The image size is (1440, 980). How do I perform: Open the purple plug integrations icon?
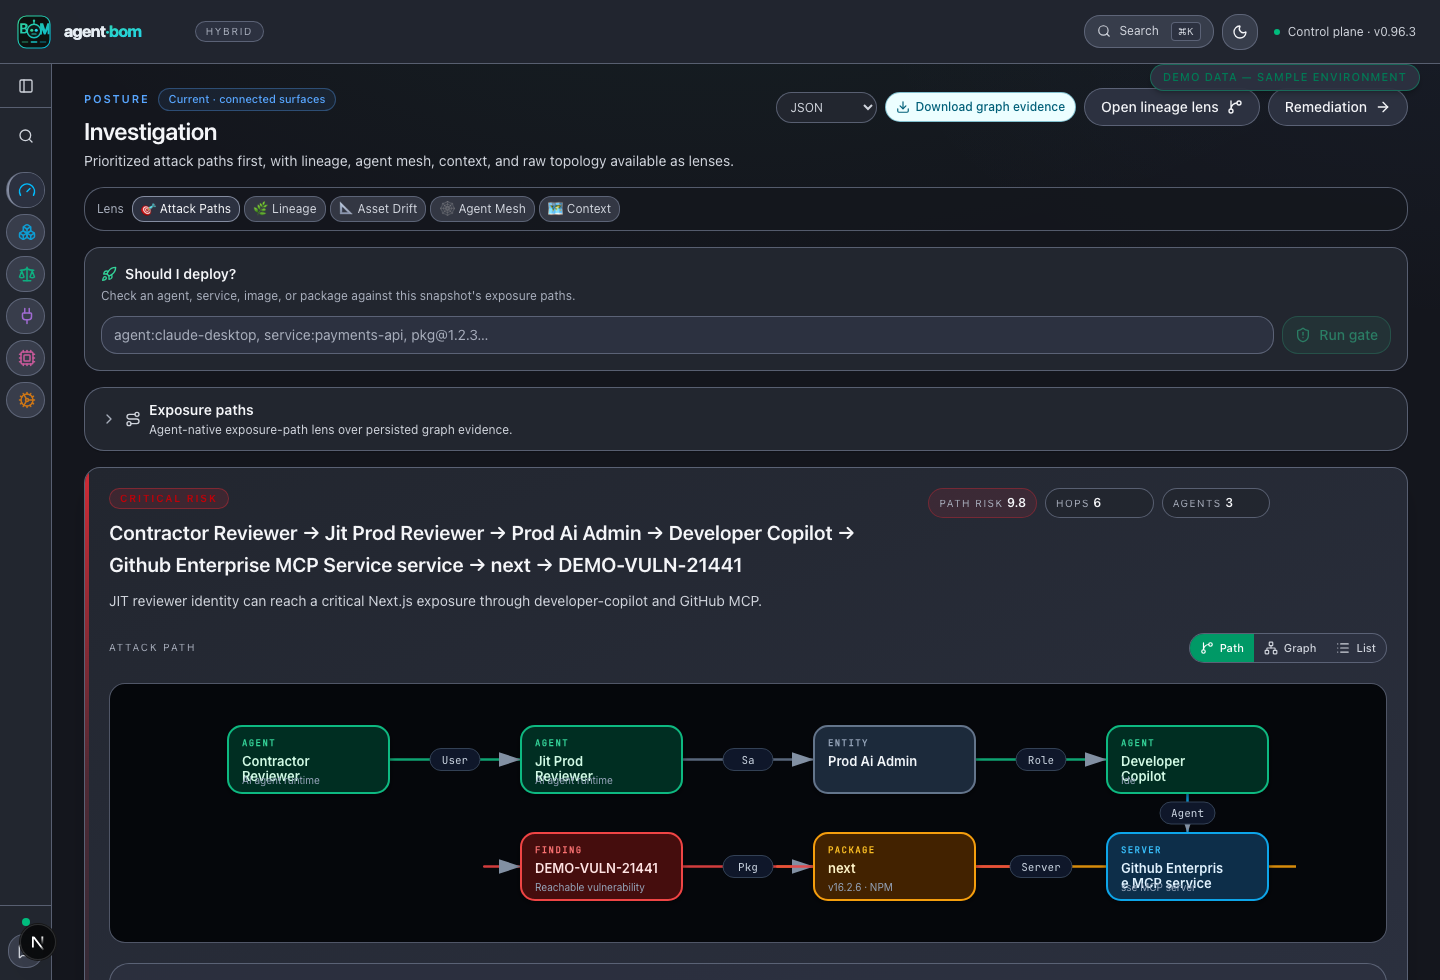(x=26, y=316)
